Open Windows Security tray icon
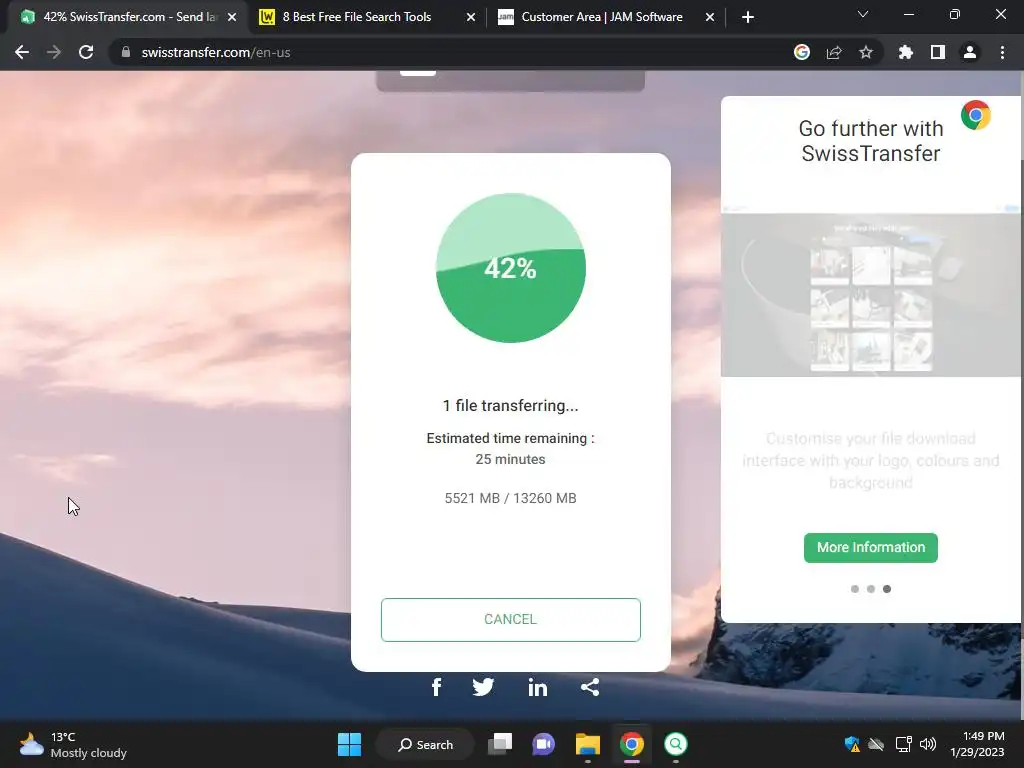 click(852, 744)
